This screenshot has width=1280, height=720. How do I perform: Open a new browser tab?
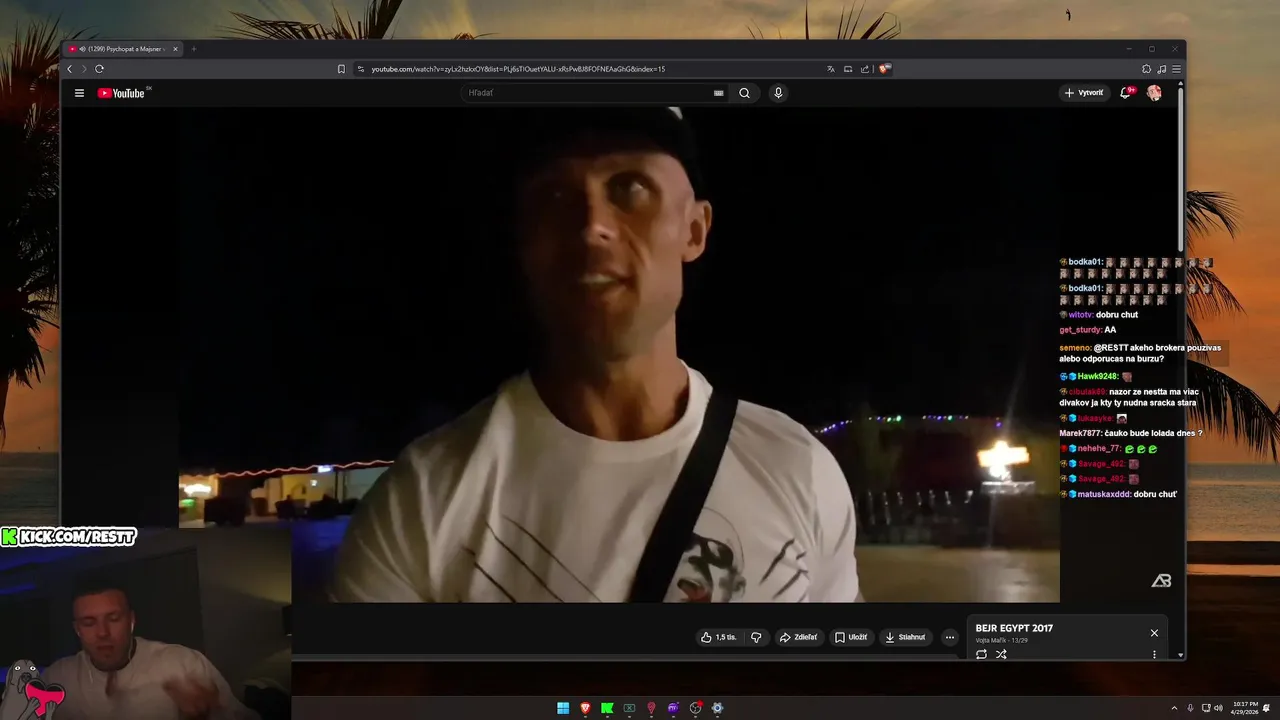(194, 49)
